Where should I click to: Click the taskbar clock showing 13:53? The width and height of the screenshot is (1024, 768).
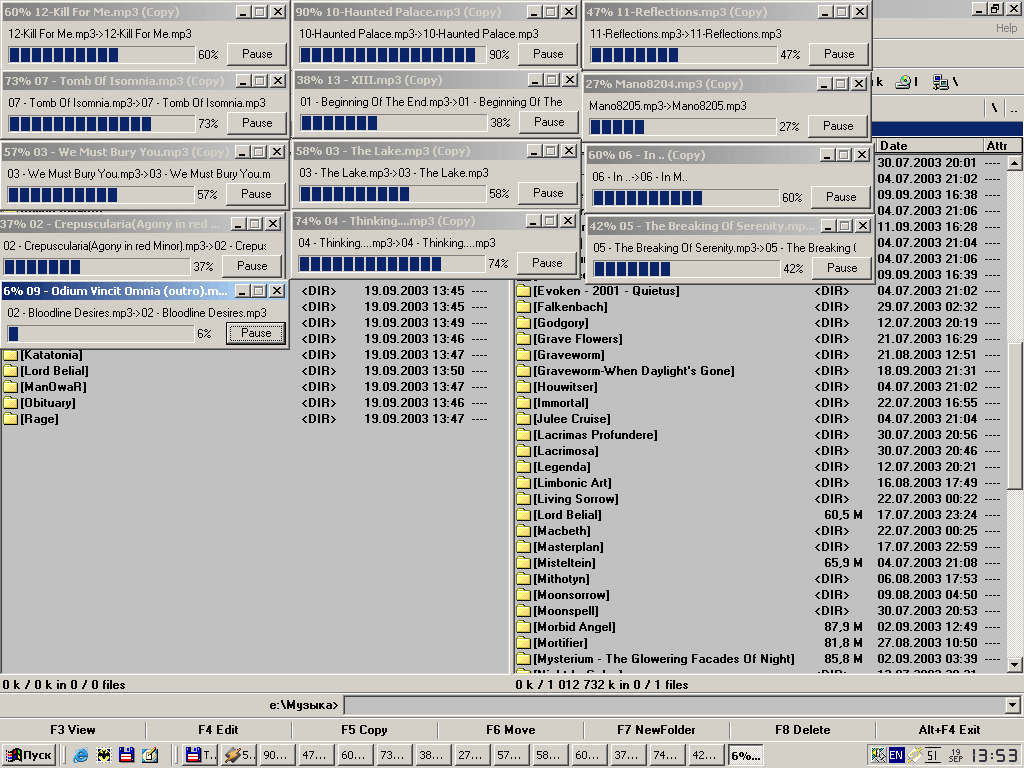pyautogui.click(x=995, y=756)
